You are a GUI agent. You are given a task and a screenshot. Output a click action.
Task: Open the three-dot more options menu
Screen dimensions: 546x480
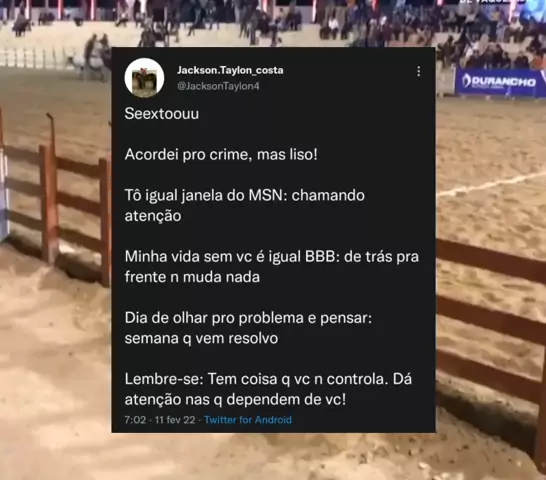(419, 71)
